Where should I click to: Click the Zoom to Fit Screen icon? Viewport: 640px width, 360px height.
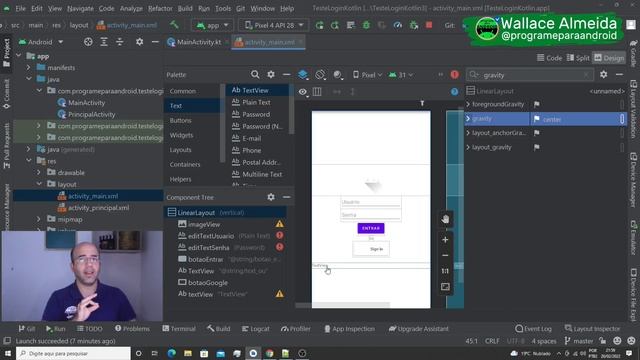[445, 287]
